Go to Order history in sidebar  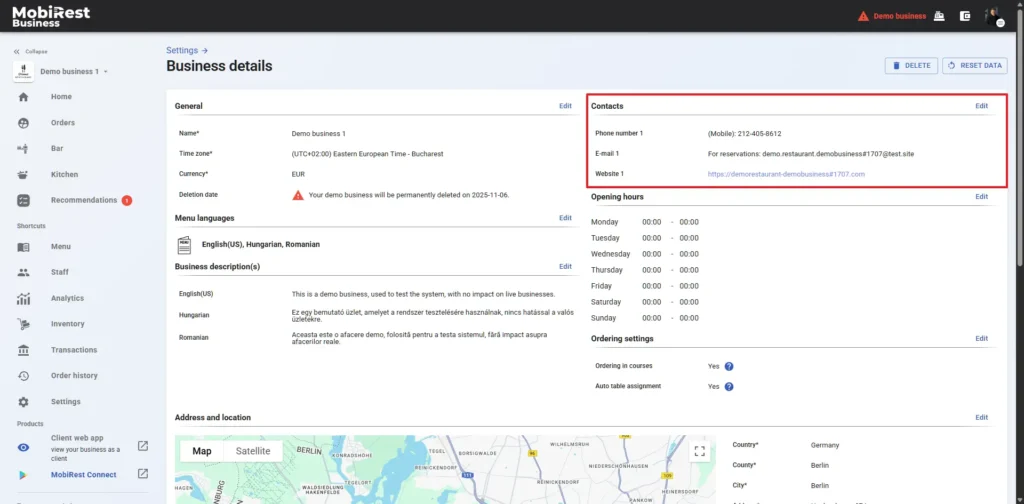pos(74,376)
